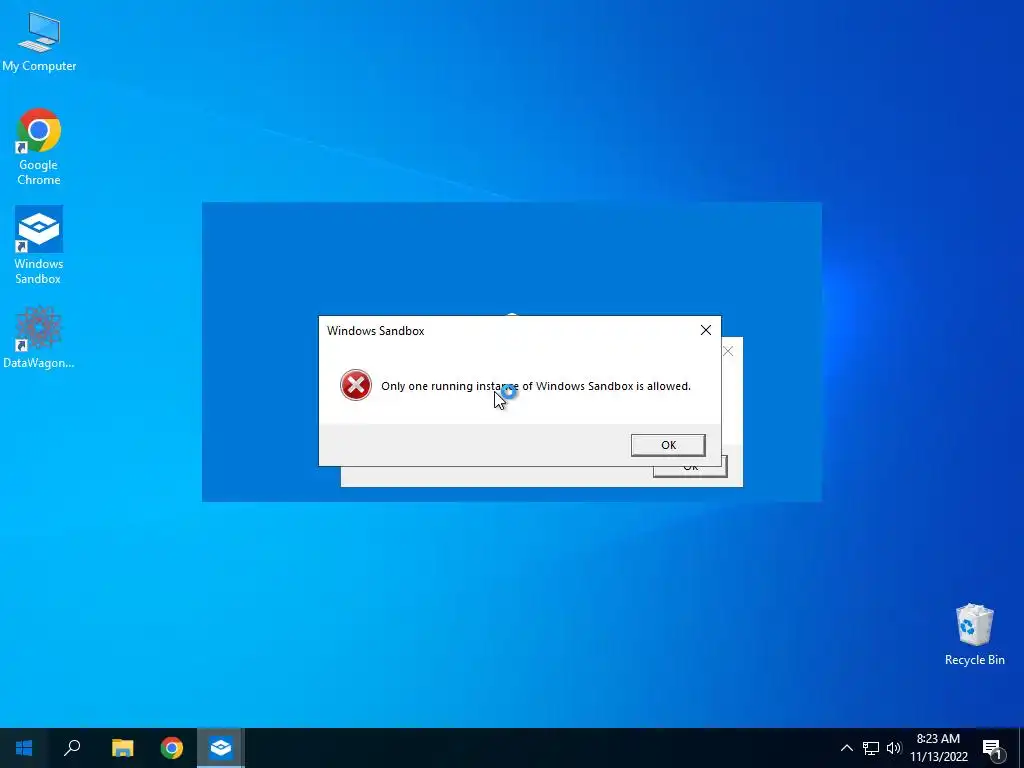Open taskbar search magnifier
Image resolution: width=1024 pixels, height=768 pixels.
pos(72,748)
